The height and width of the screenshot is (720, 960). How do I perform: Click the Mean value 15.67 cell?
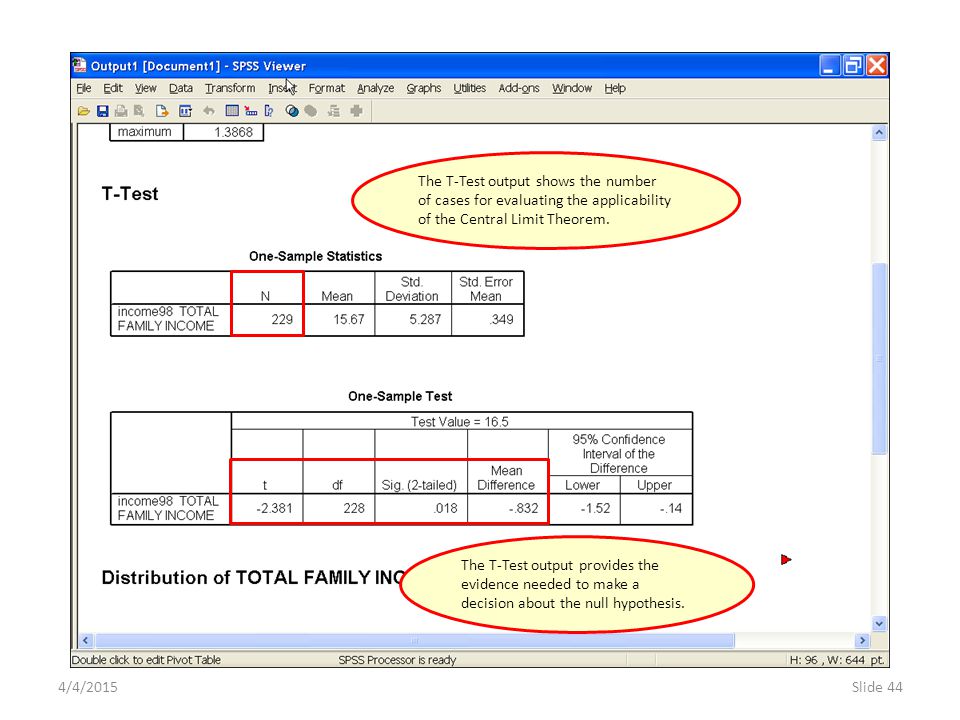[339, 320]
